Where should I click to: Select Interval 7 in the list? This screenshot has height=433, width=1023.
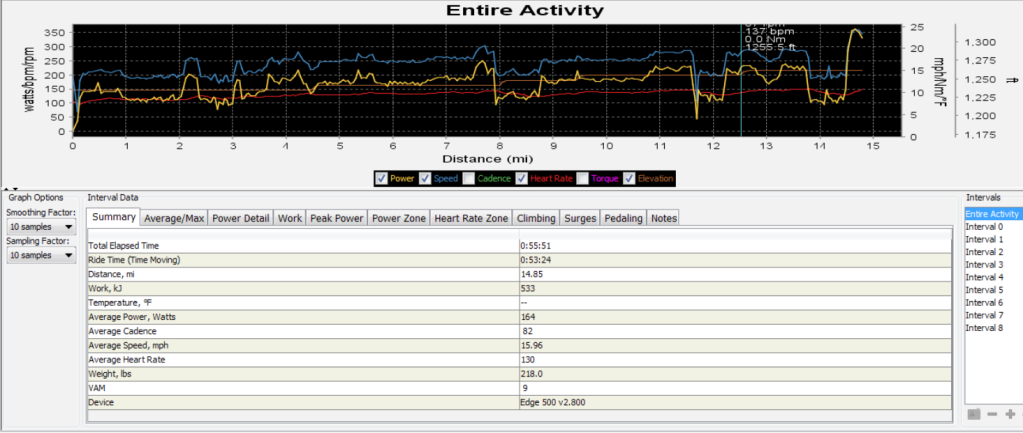[985, 315]
